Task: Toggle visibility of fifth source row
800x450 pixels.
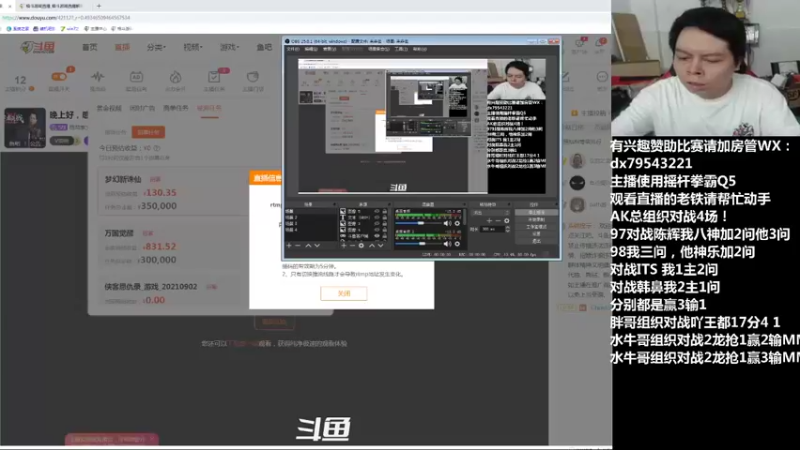Action: [x=377, y=236]
